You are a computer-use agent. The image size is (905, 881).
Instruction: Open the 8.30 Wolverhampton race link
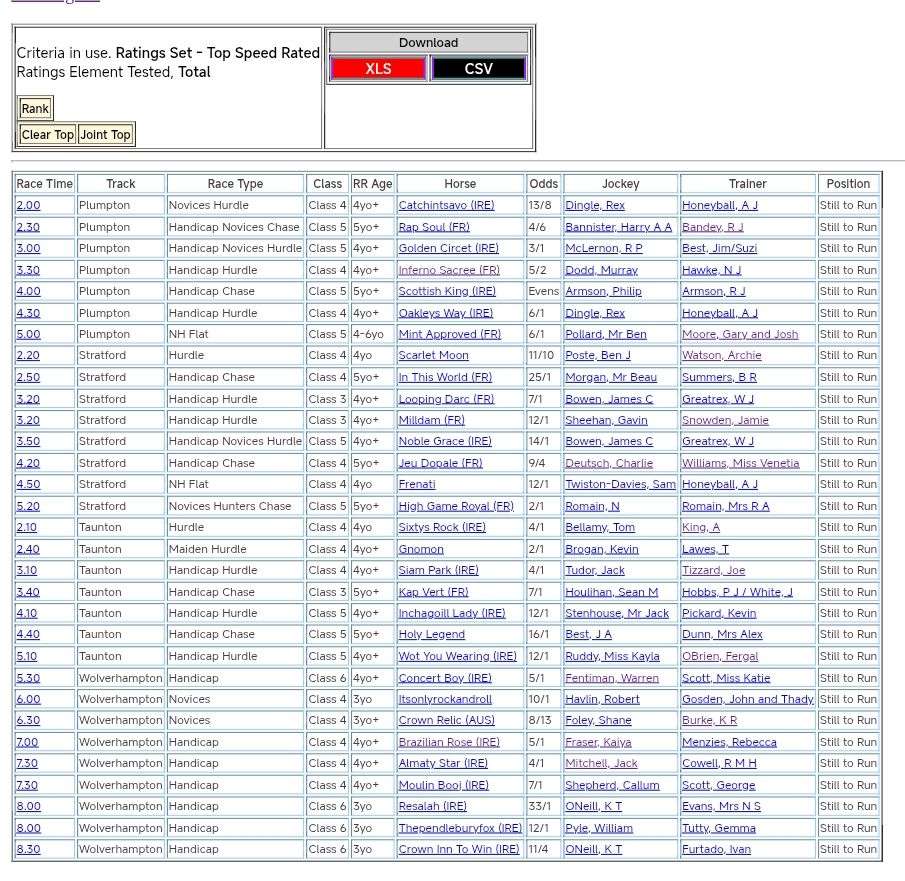click(28, 849)
